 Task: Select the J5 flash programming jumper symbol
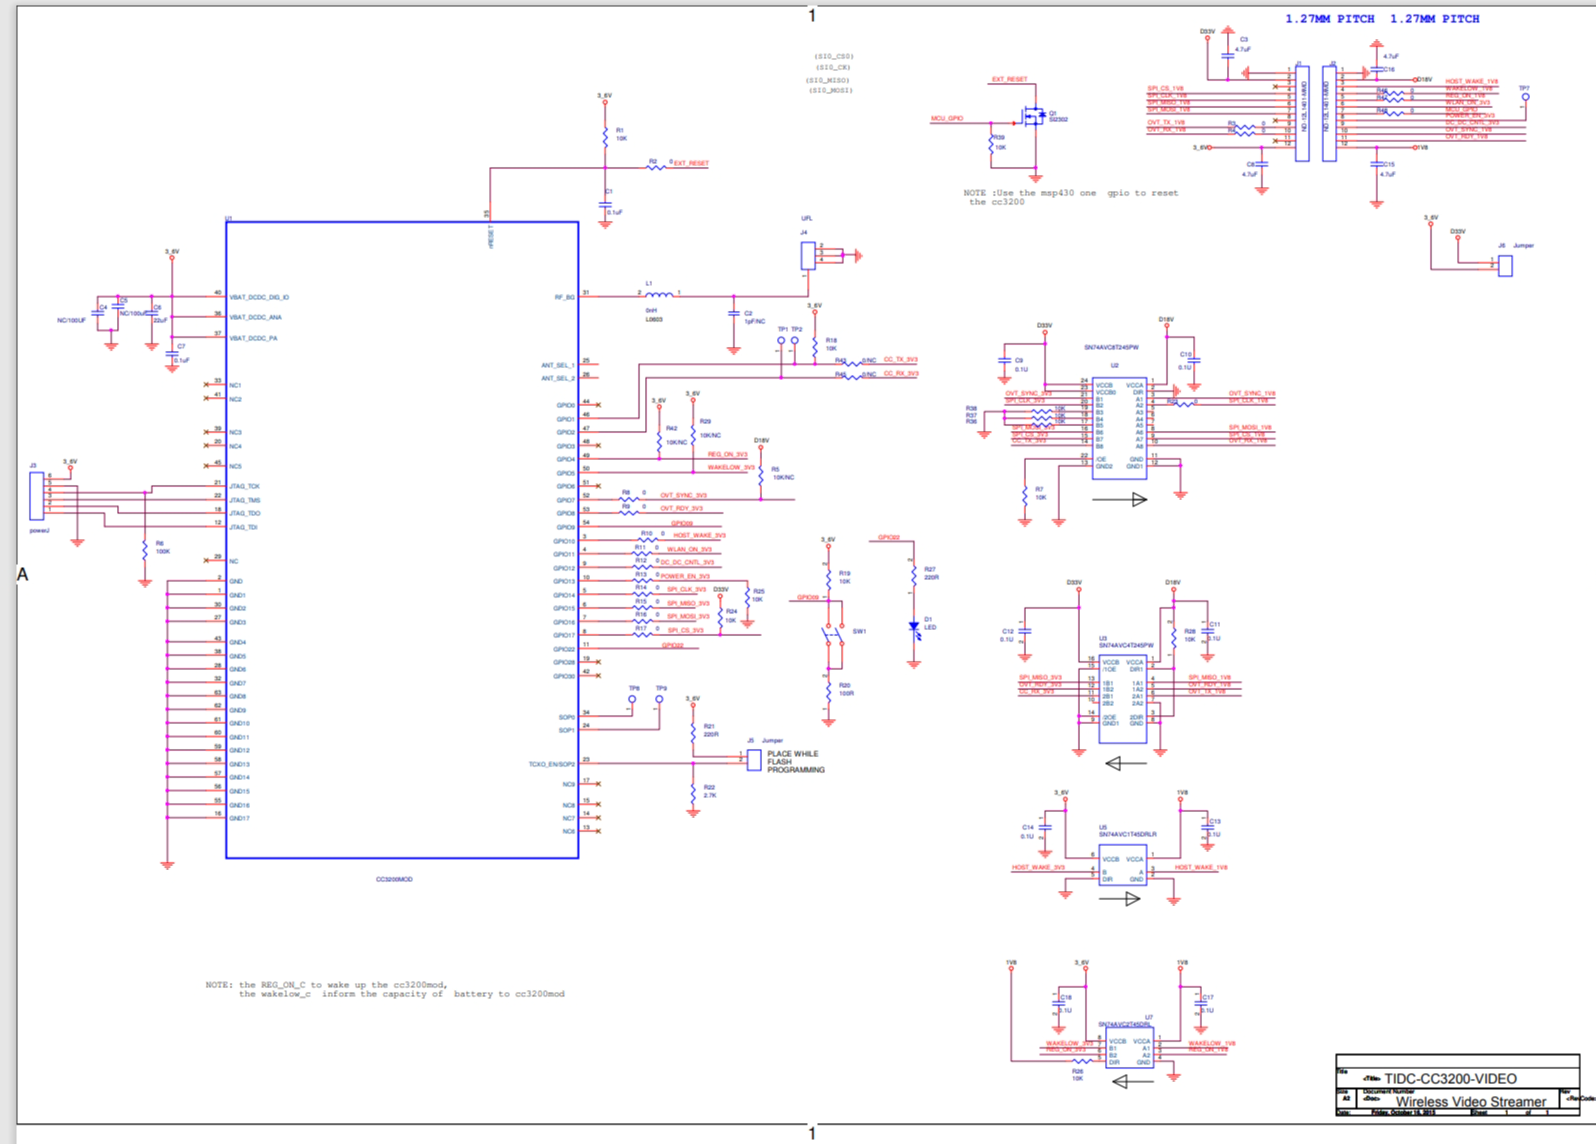point(754,760)
